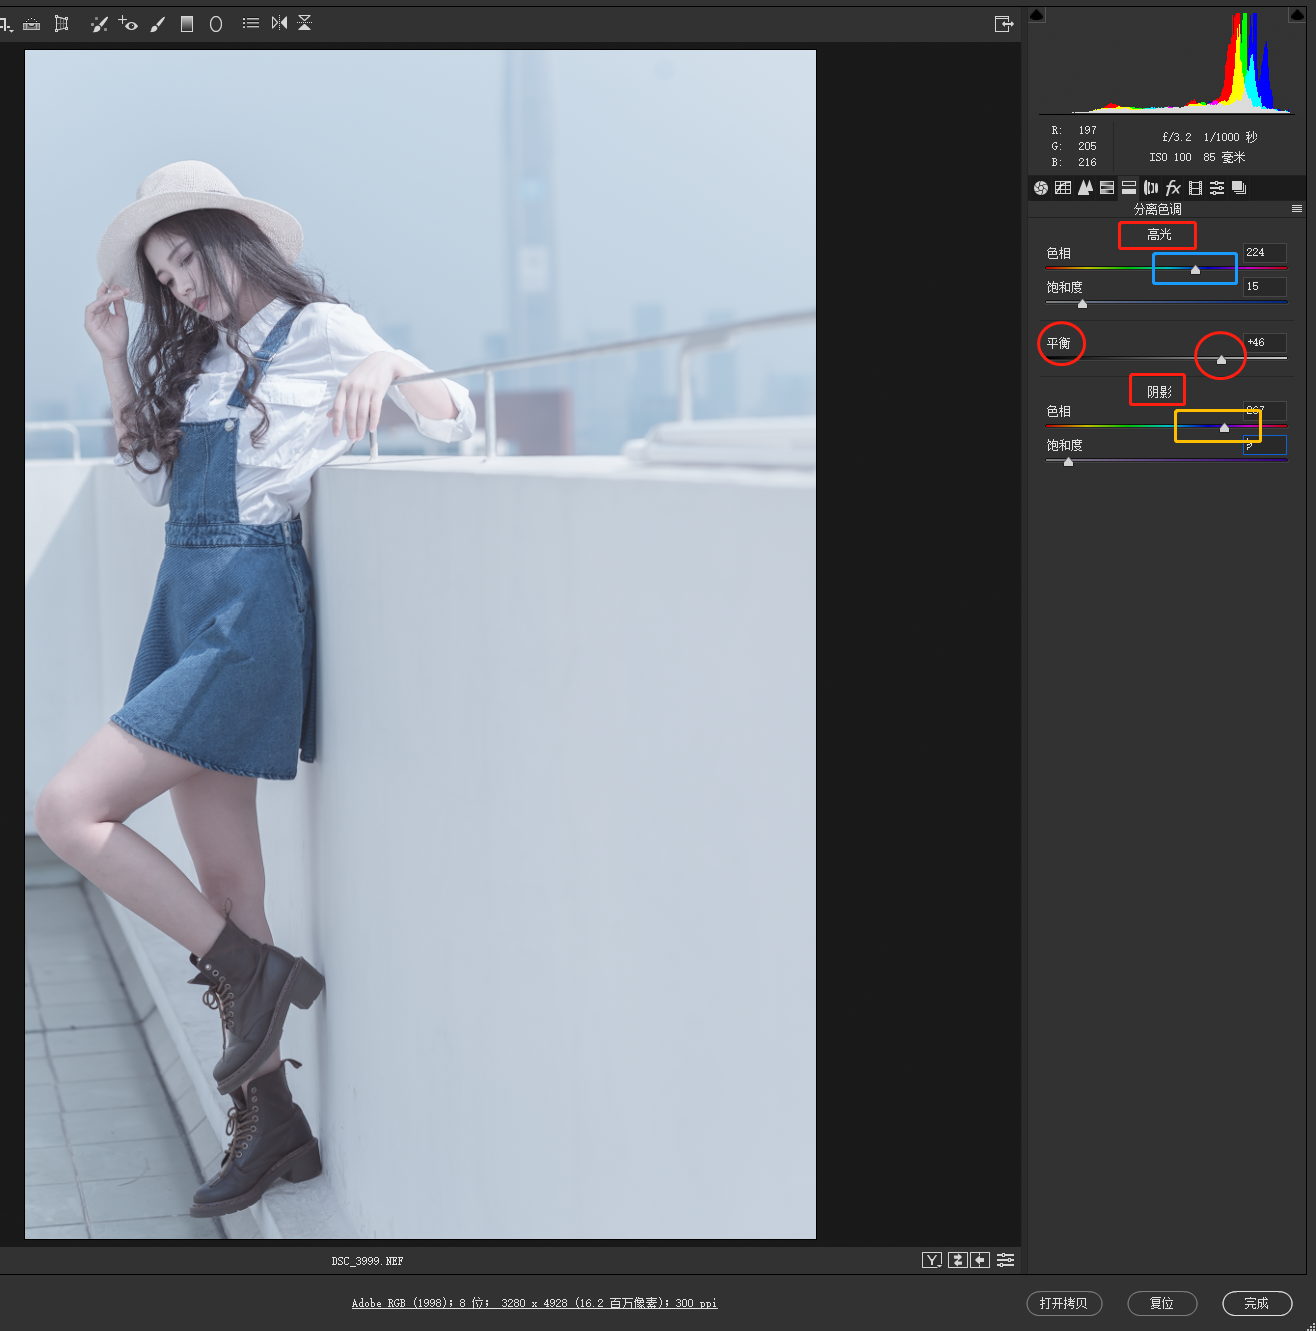The image size is (1316, 1331).
Task: Click the 打开拷贝 button
Action: (1063, 1303)
